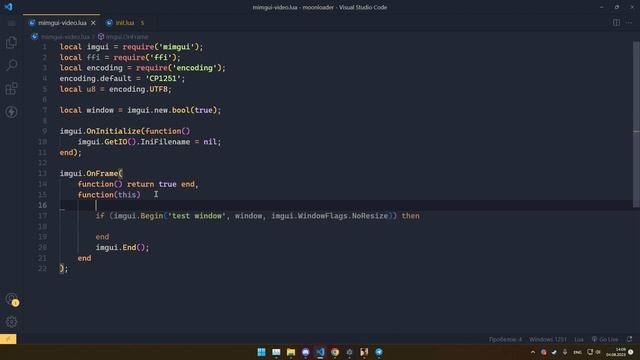Click 'test window' string on line 17

pos(197,216)
